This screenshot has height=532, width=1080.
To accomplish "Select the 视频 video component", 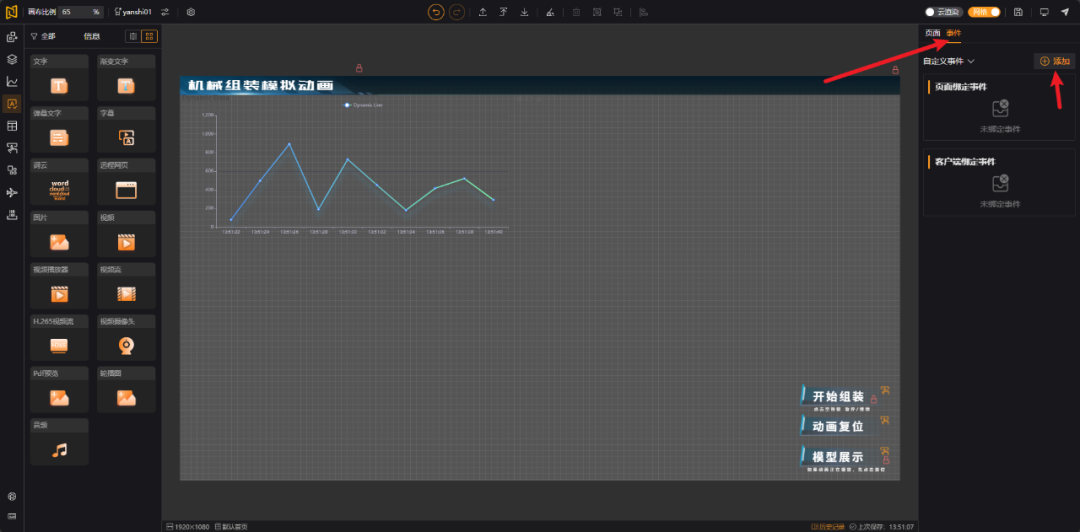I will [126, 234].
